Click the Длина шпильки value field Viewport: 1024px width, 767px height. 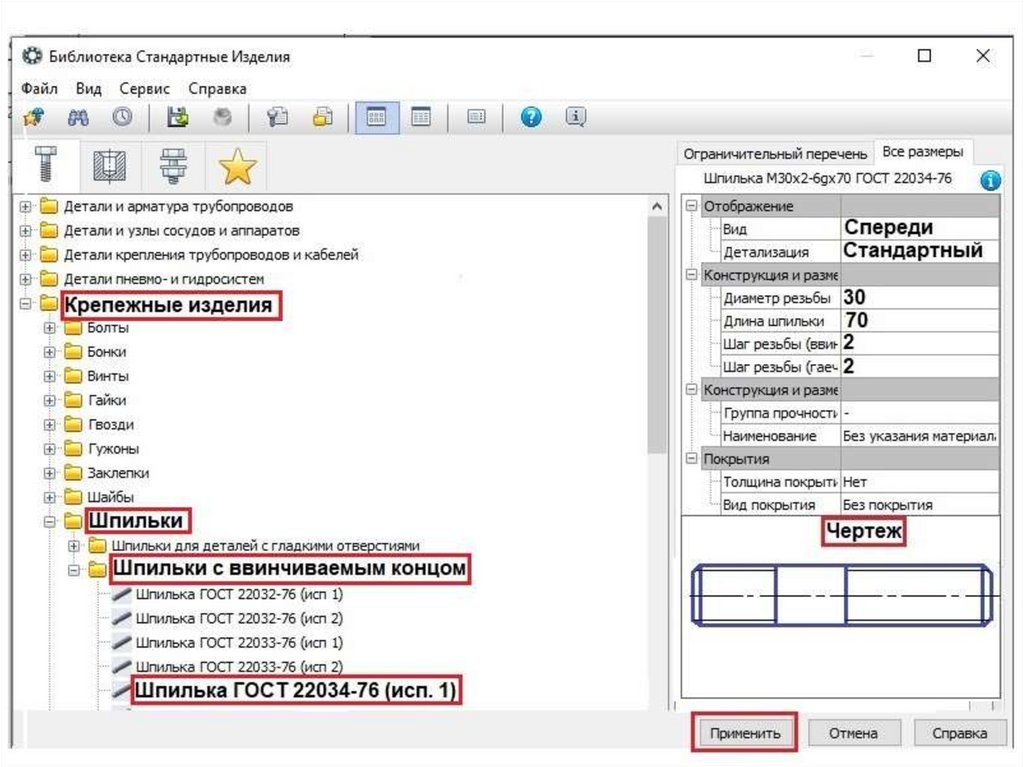[x=918, y=321]
